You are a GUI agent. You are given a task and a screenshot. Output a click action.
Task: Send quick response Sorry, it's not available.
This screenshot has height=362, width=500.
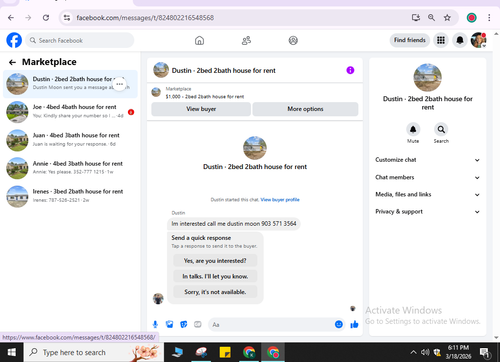coord(215,292)
